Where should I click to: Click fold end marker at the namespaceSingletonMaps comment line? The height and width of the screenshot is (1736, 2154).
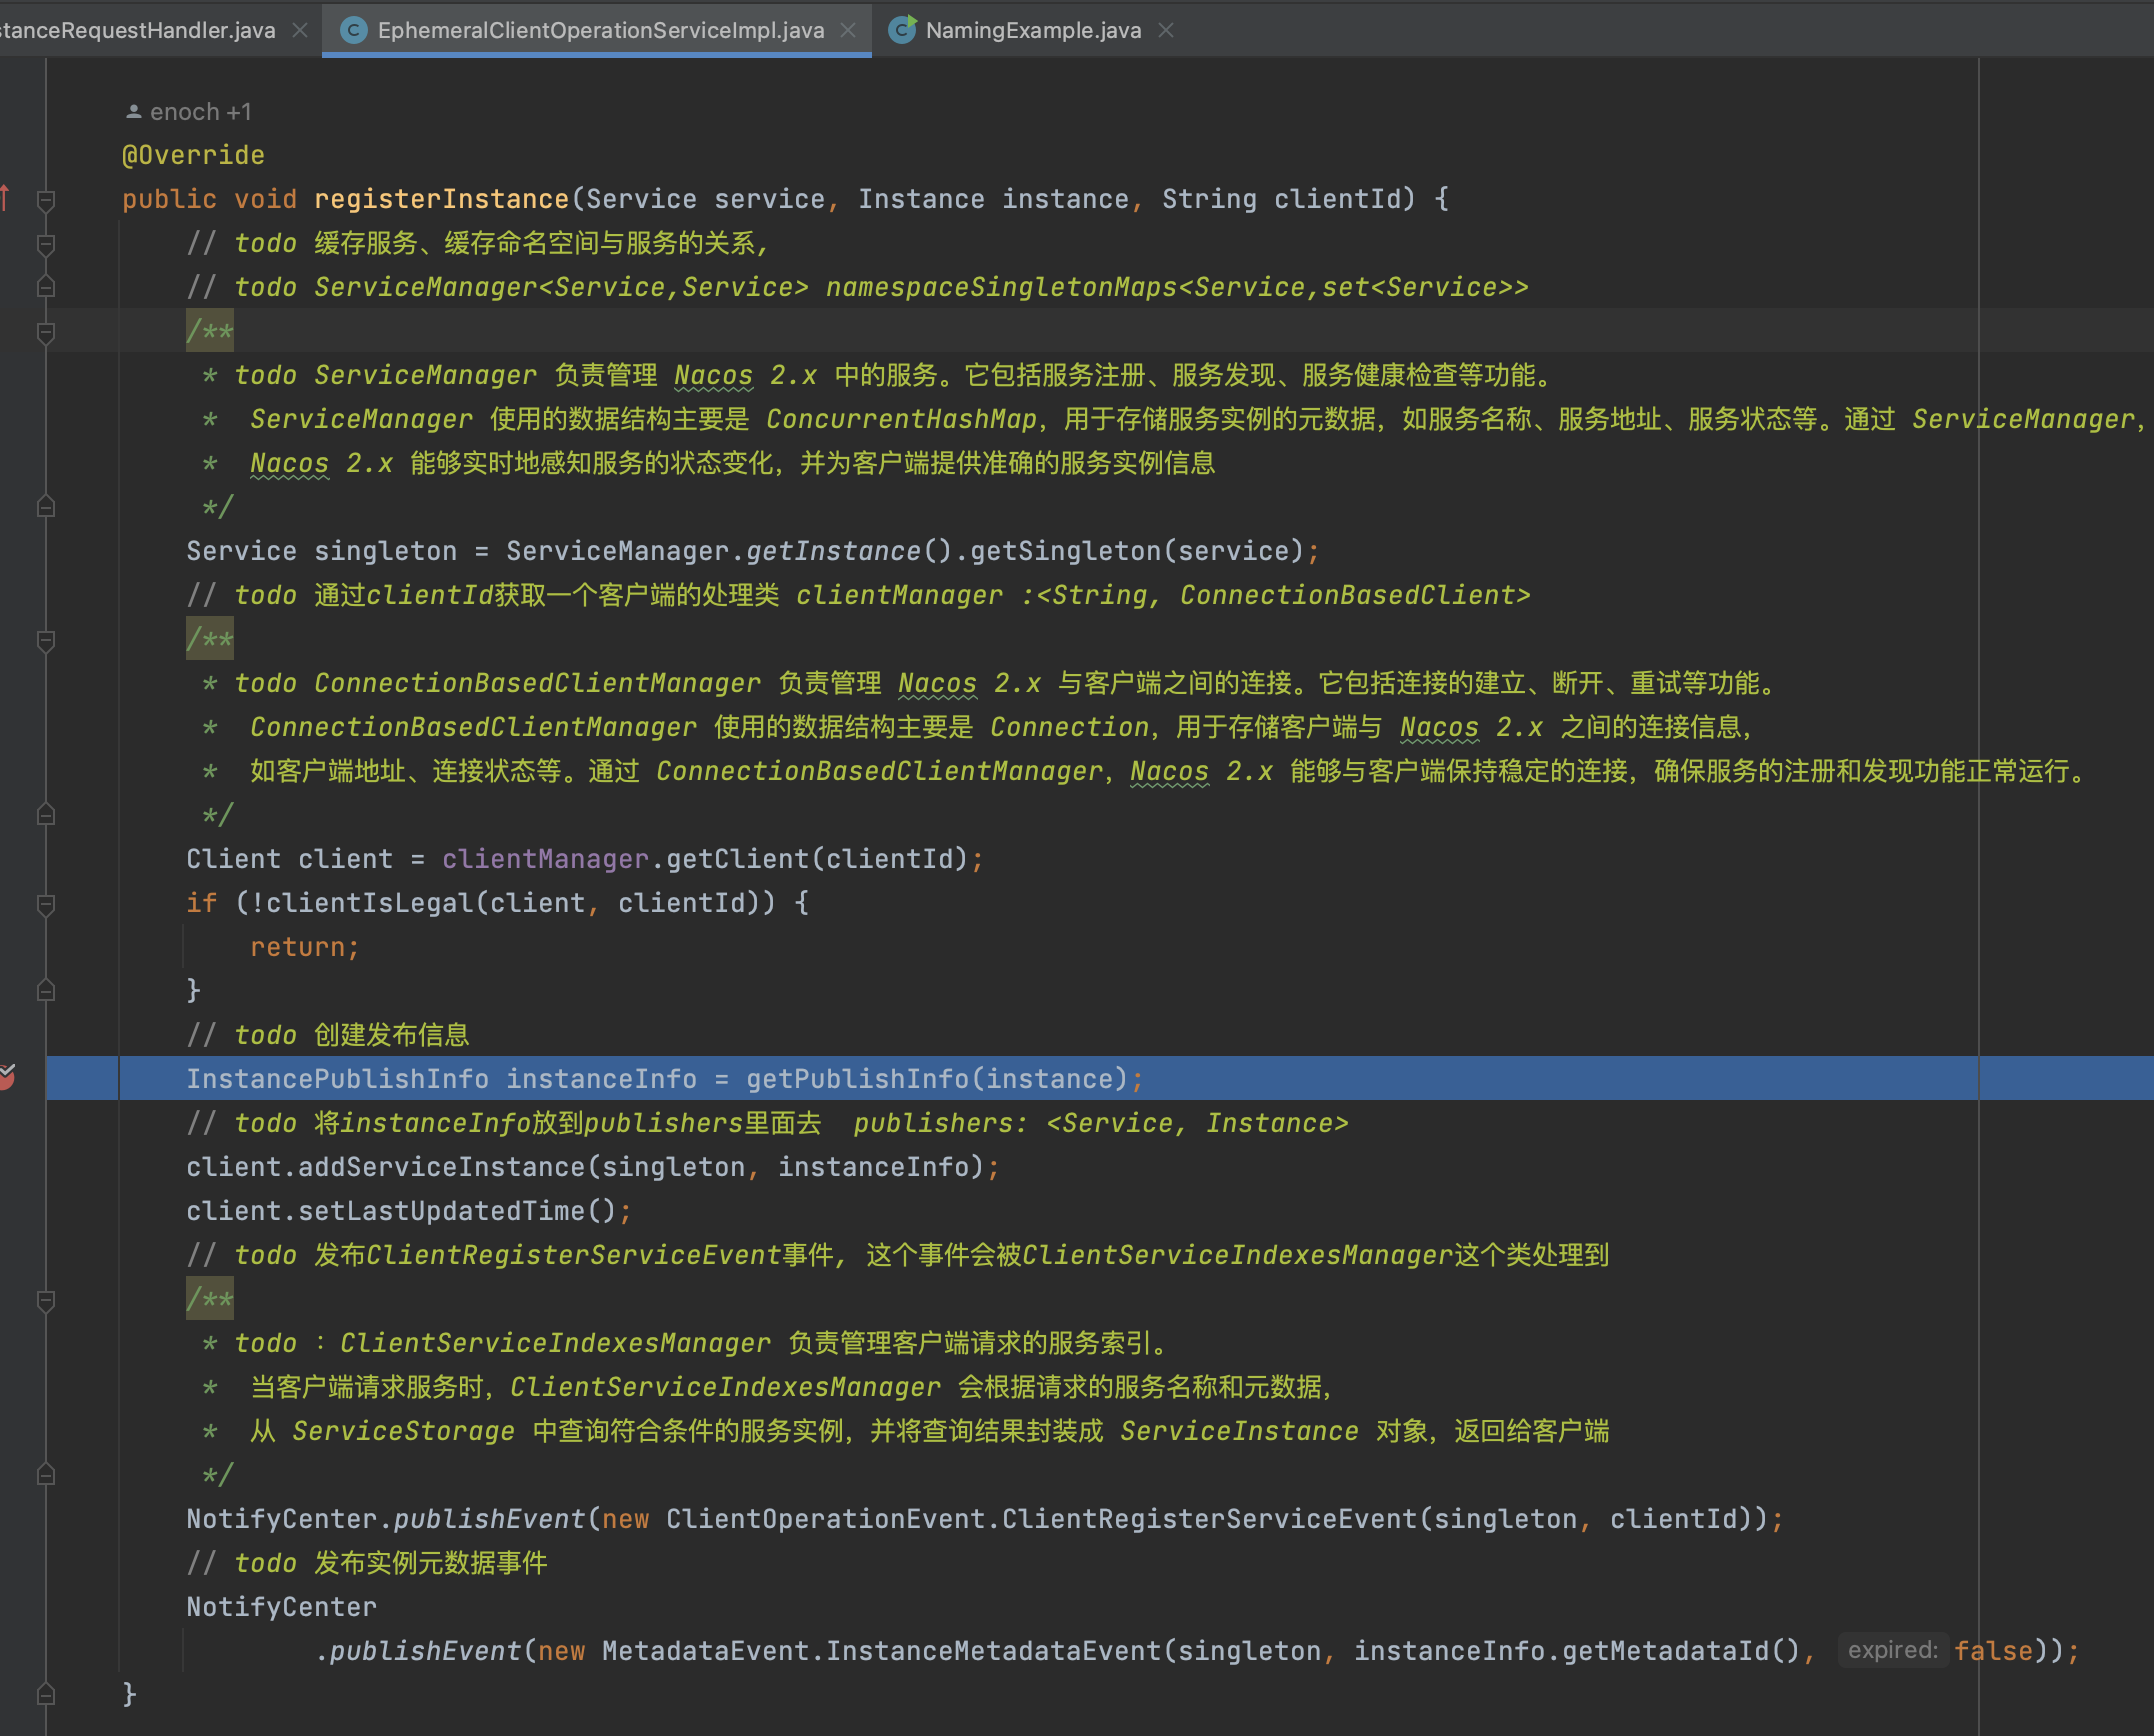(46, 287)
